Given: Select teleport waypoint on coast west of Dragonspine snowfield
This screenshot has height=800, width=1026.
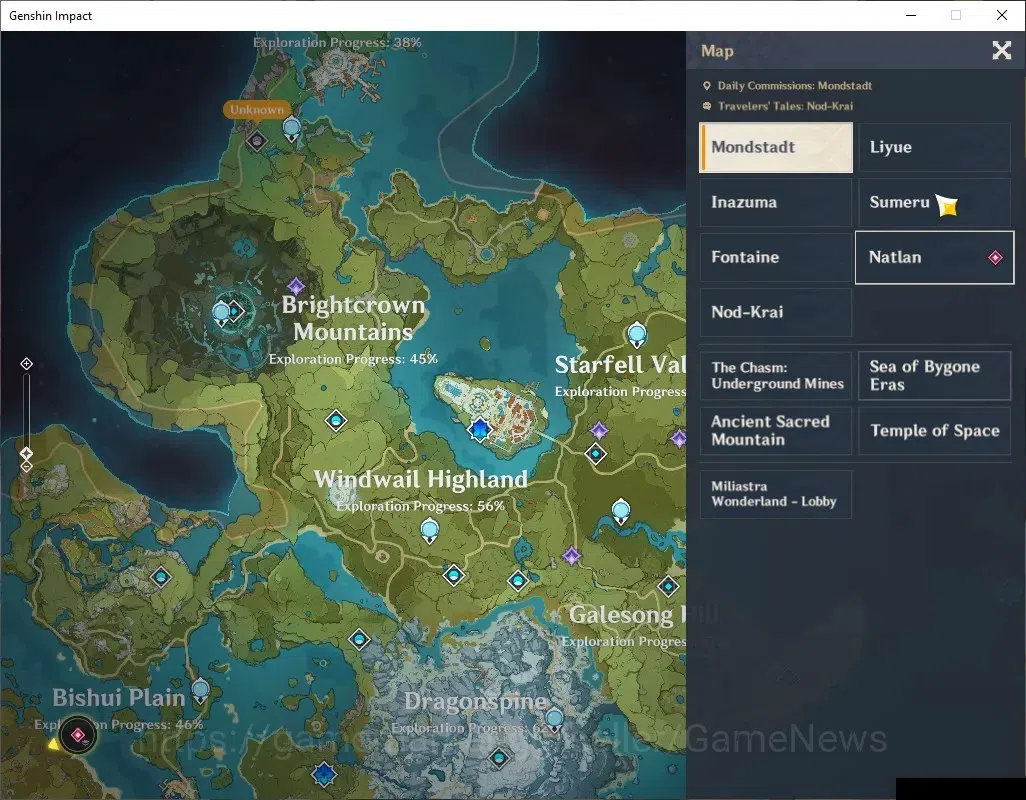Looking at the screenshot, I should pos(359,638).
